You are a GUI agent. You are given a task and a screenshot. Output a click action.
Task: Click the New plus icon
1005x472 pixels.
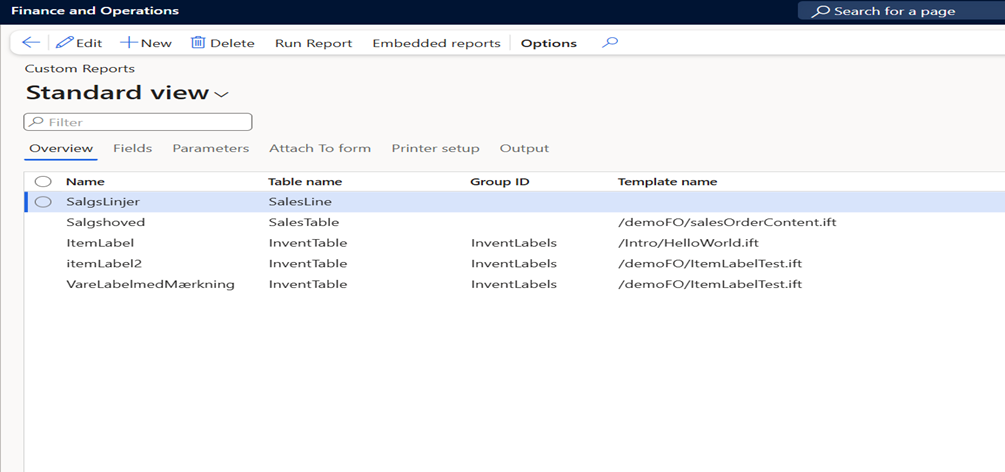128,43
